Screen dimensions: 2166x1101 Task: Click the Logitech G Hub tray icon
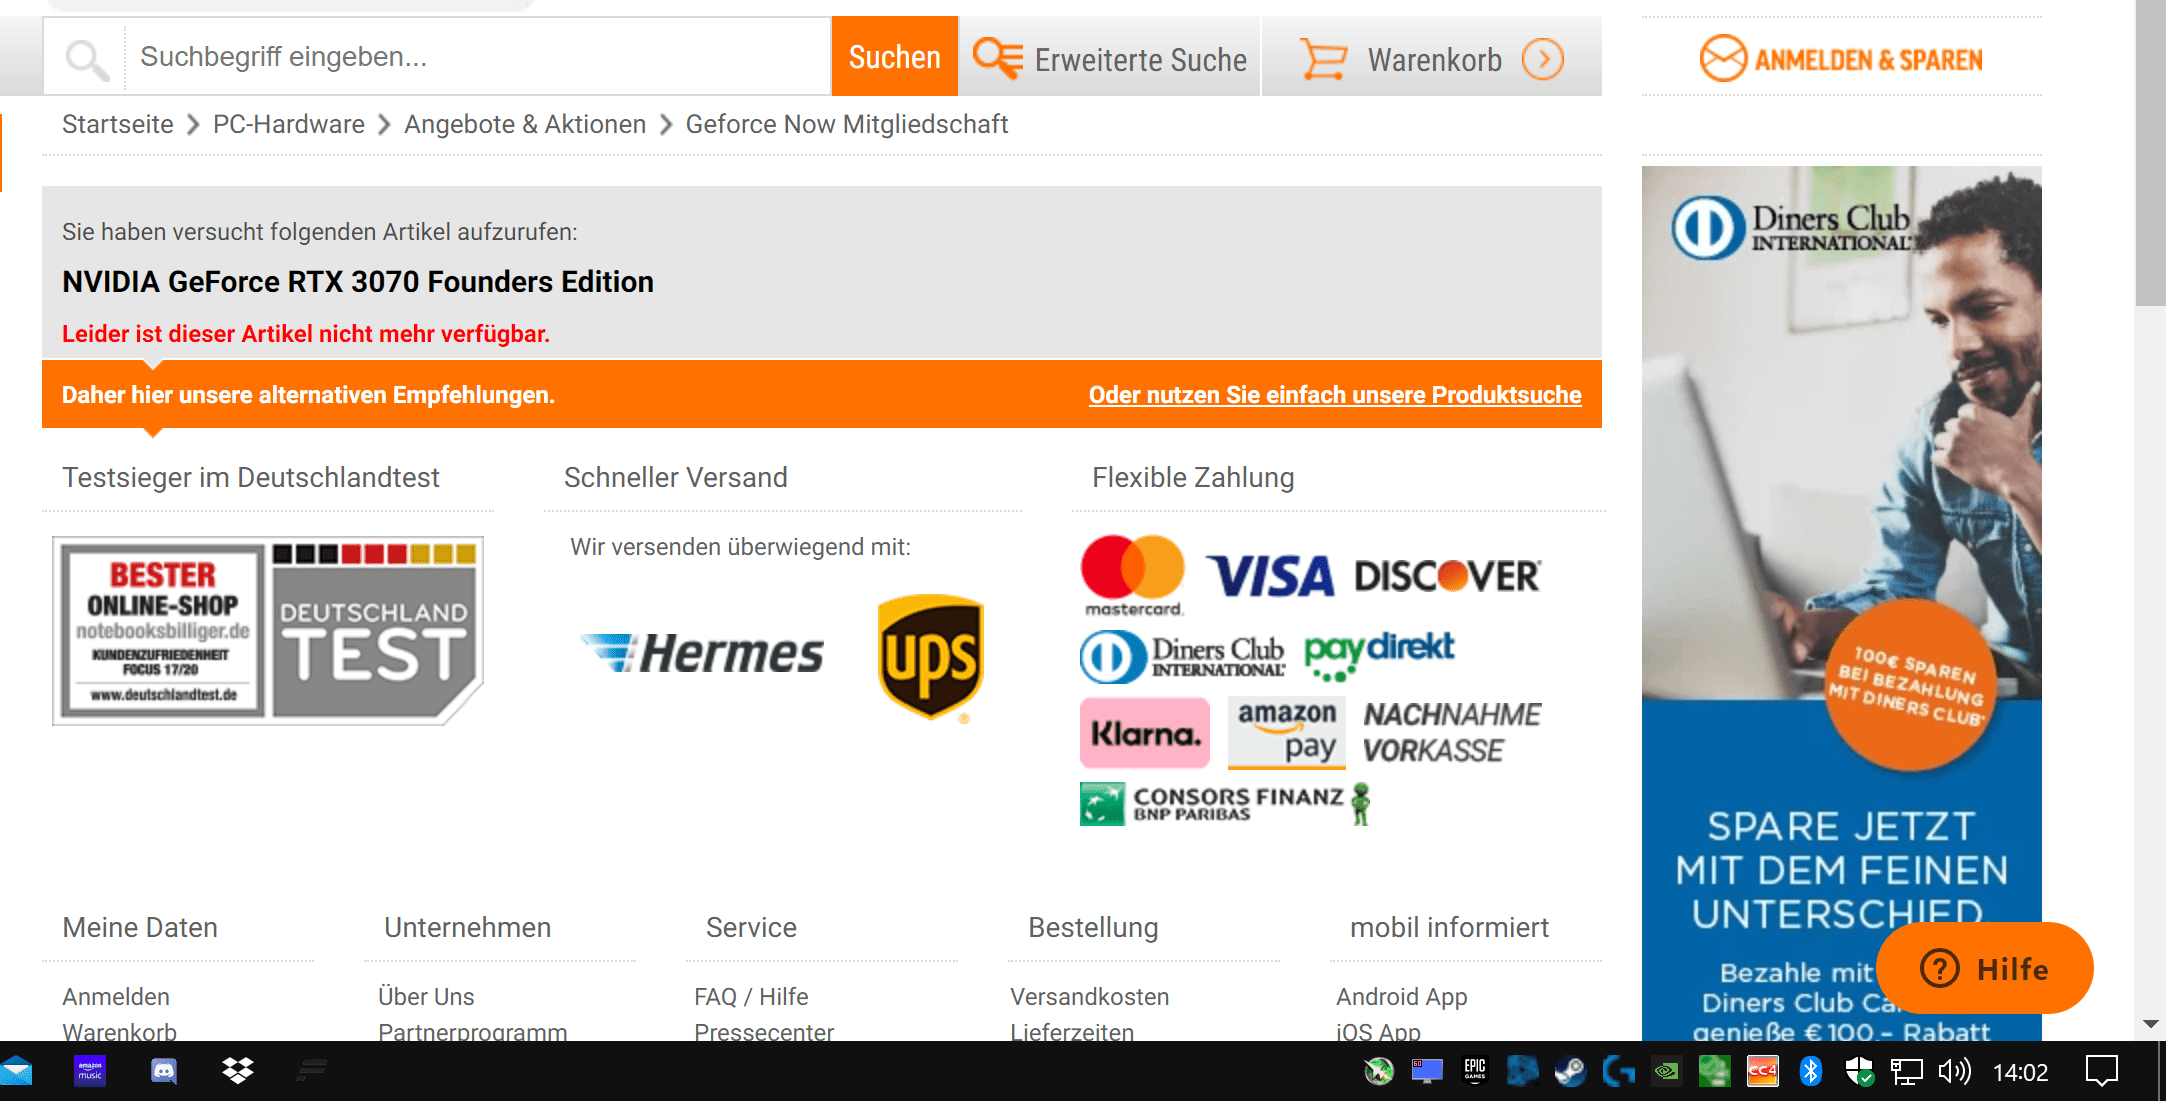1619,1072
